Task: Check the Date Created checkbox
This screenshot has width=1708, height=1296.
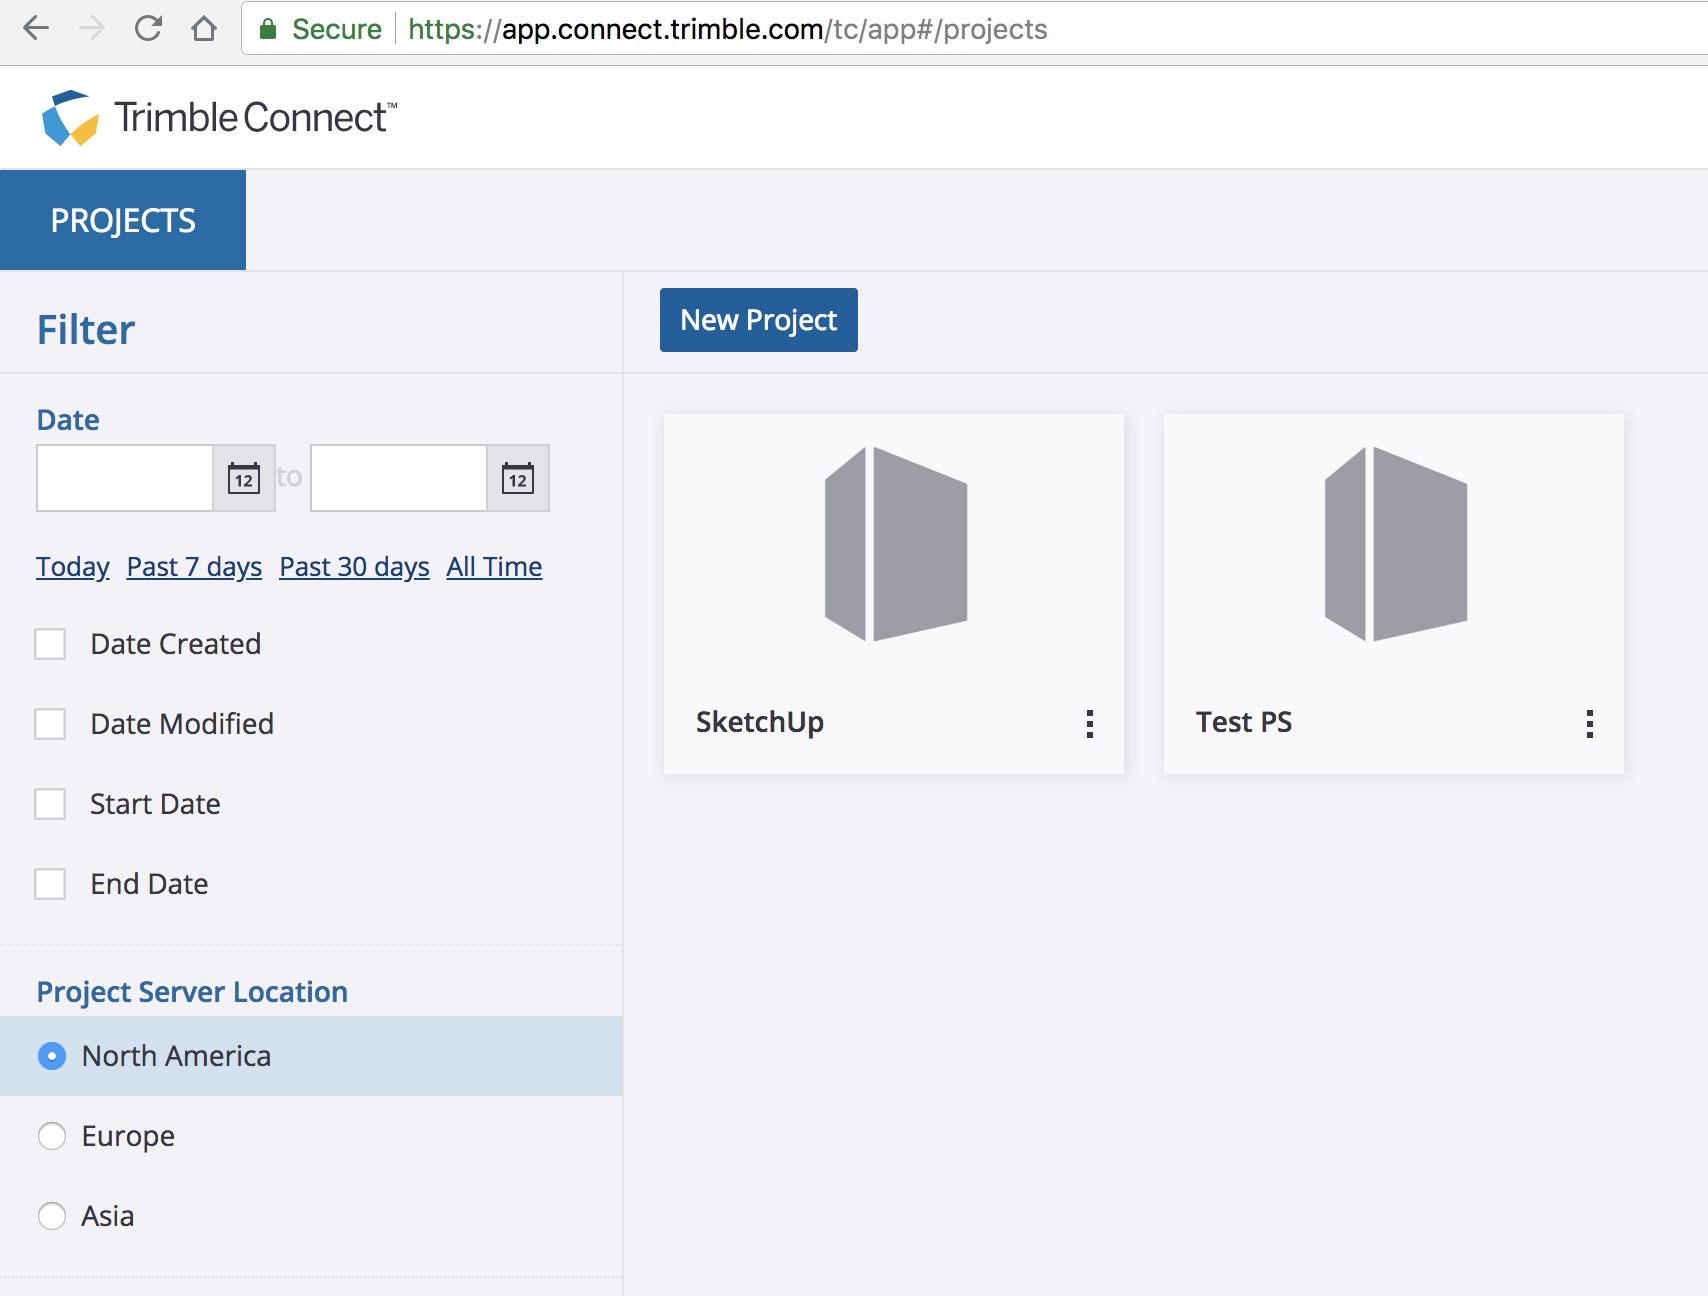Action: coord(50,644)
